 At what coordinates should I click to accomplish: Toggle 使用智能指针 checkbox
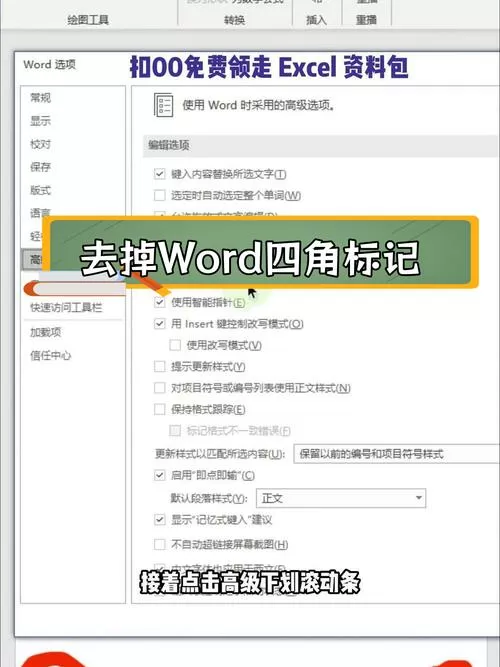coord(160,302)
